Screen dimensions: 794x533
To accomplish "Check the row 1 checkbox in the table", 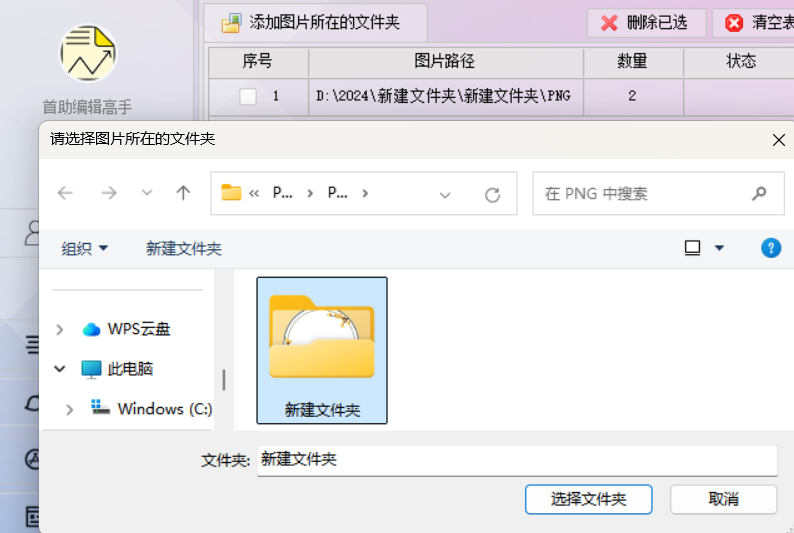I will 248,96.
